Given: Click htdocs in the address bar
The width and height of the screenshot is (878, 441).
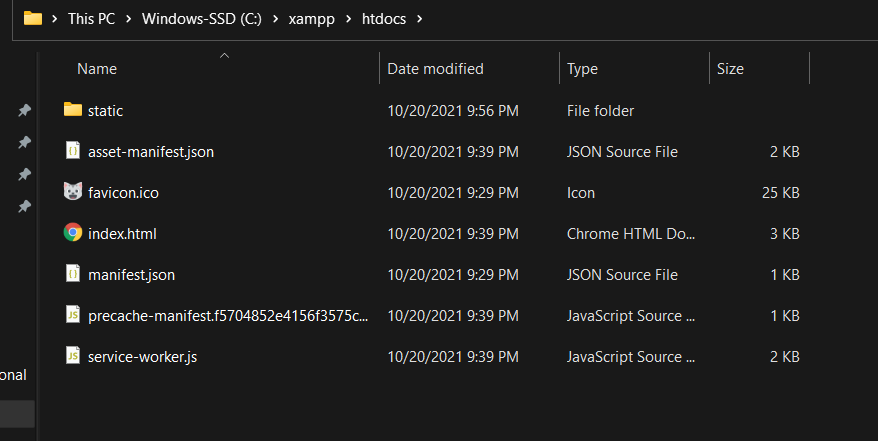Looking at the screenshot, I should (x=384, y=19).
